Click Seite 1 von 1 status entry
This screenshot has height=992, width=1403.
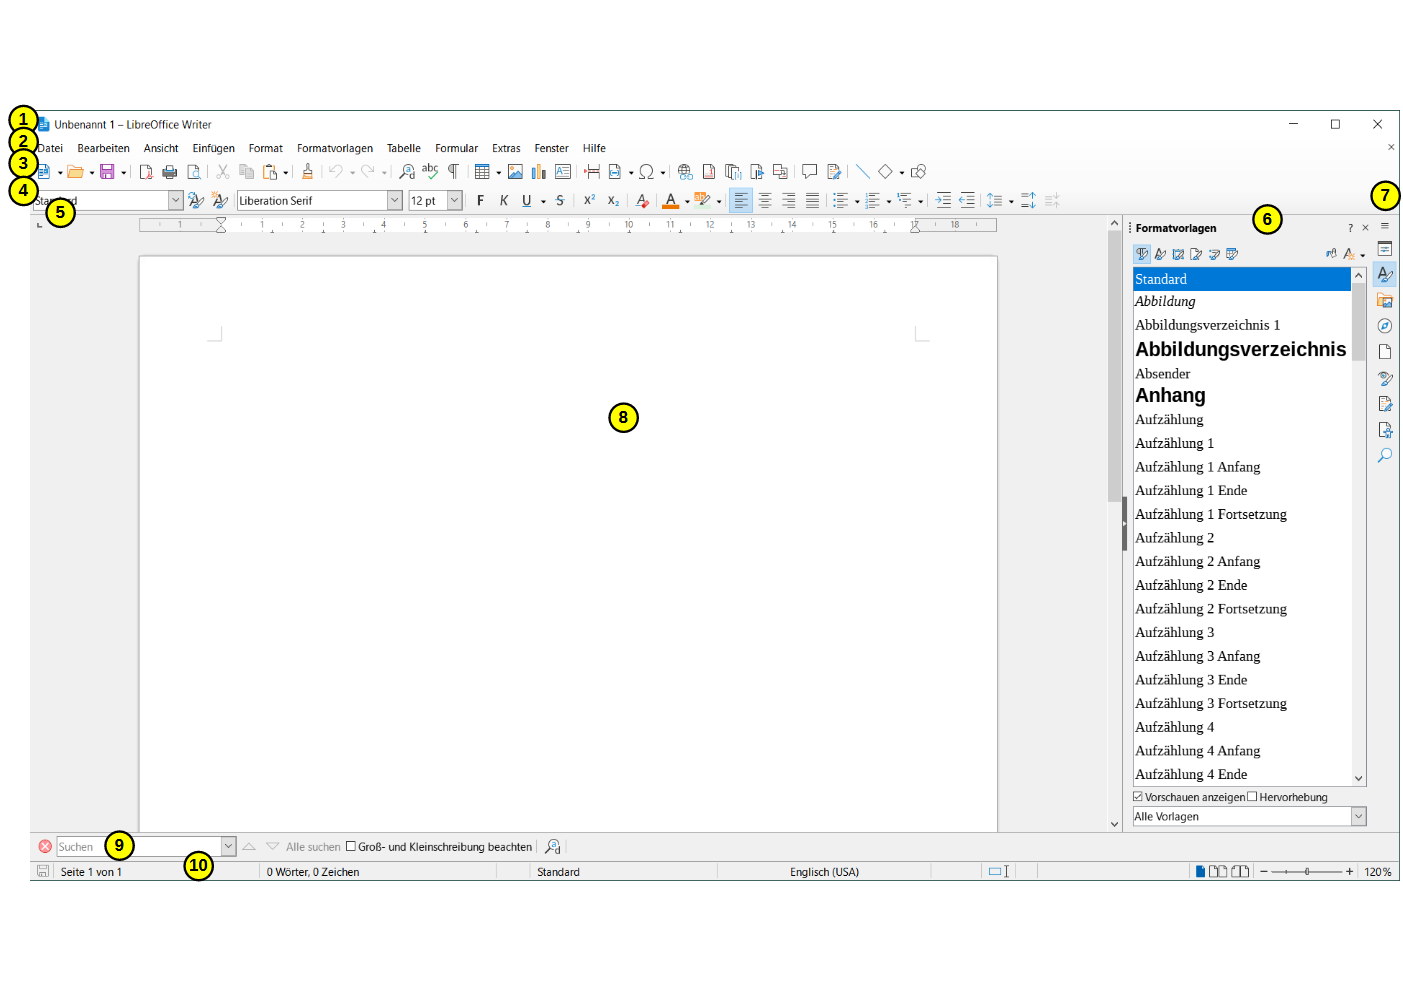point(91,872)
